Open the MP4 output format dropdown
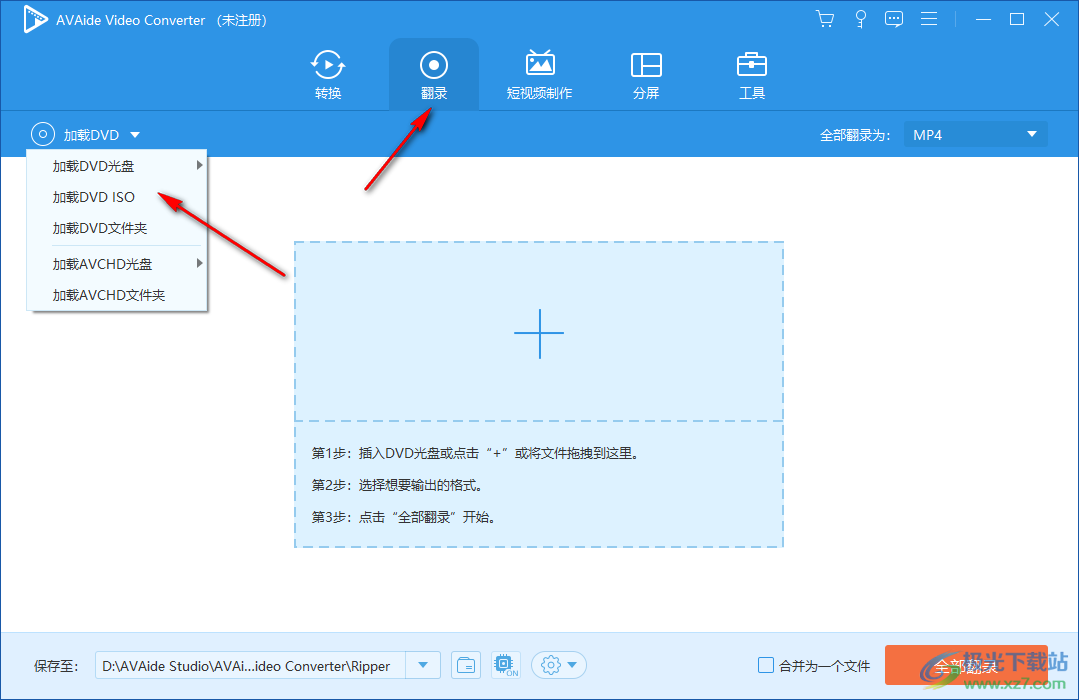 pos(975,134)
